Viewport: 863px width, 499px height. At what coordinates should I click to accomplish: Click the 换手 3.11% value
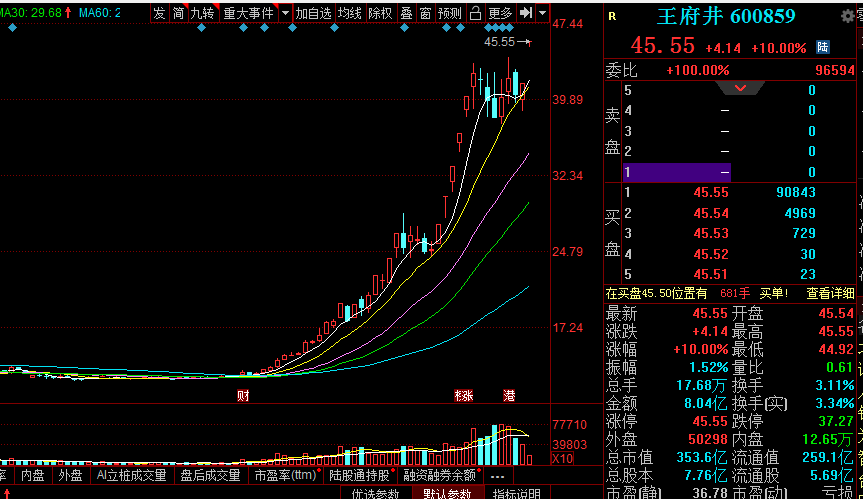(x=834, y=385)
